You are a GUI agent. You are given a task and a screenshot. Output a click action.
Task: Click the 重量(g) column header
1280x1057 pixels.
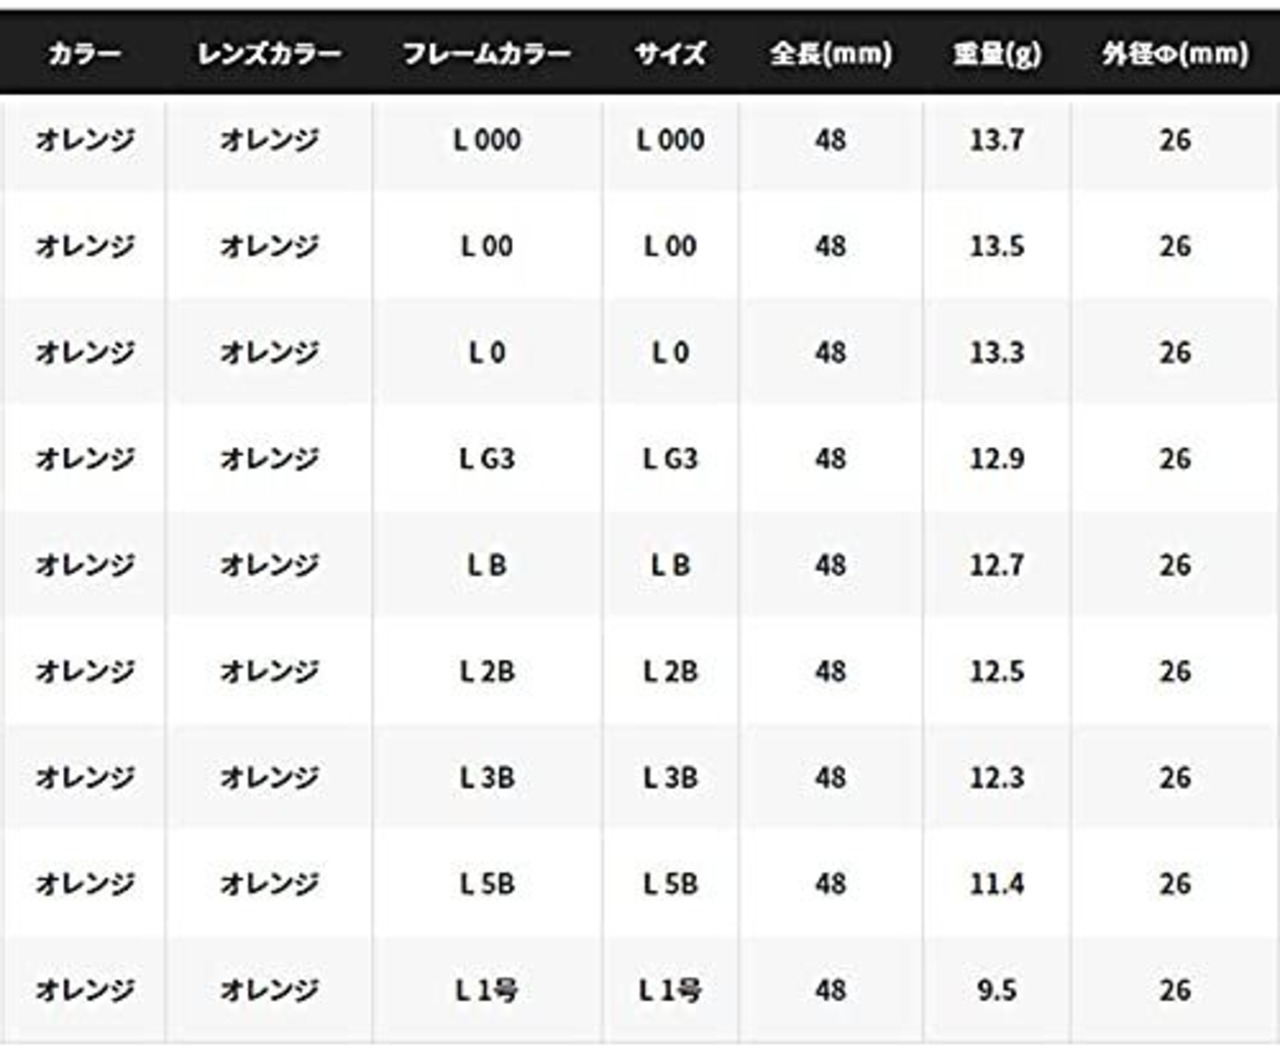point(996,53)
